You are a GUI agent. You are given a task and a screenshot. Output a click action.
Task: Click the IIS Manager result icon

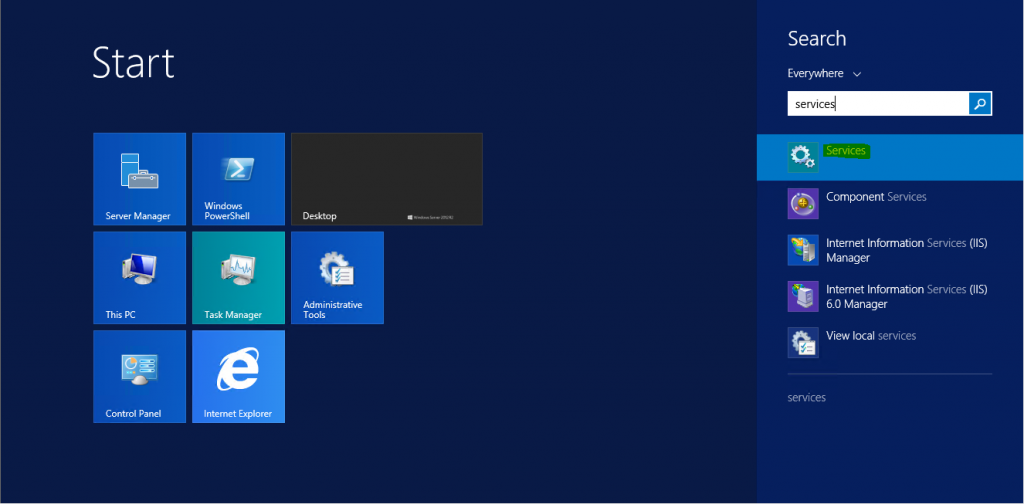click(803, 250)
